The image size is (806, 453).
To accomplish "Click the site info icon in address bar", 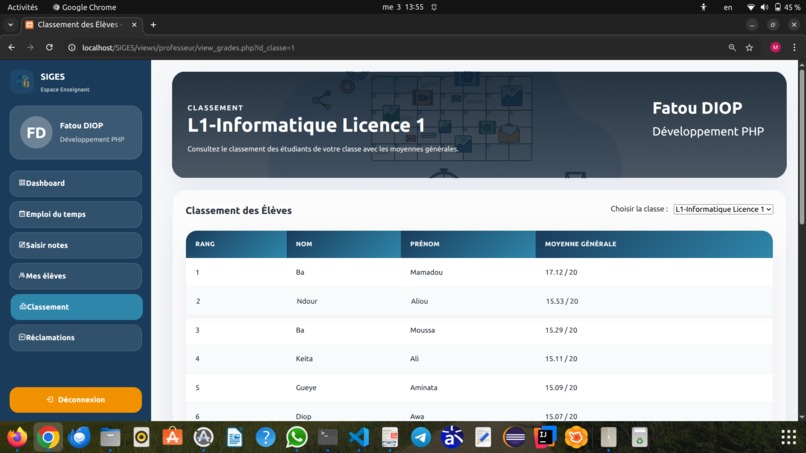I will [x=71, y=47].
